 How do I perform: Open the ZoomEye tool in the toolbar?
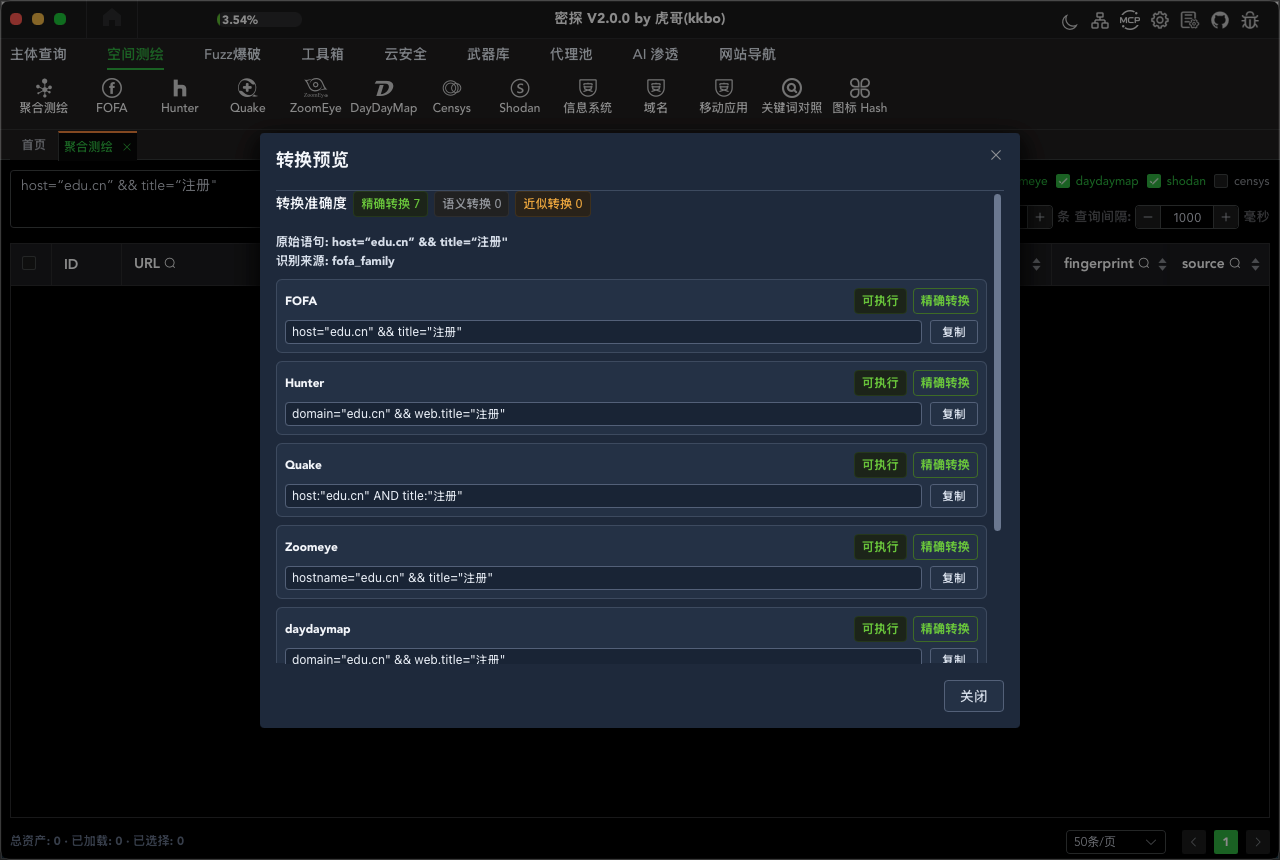316,96
